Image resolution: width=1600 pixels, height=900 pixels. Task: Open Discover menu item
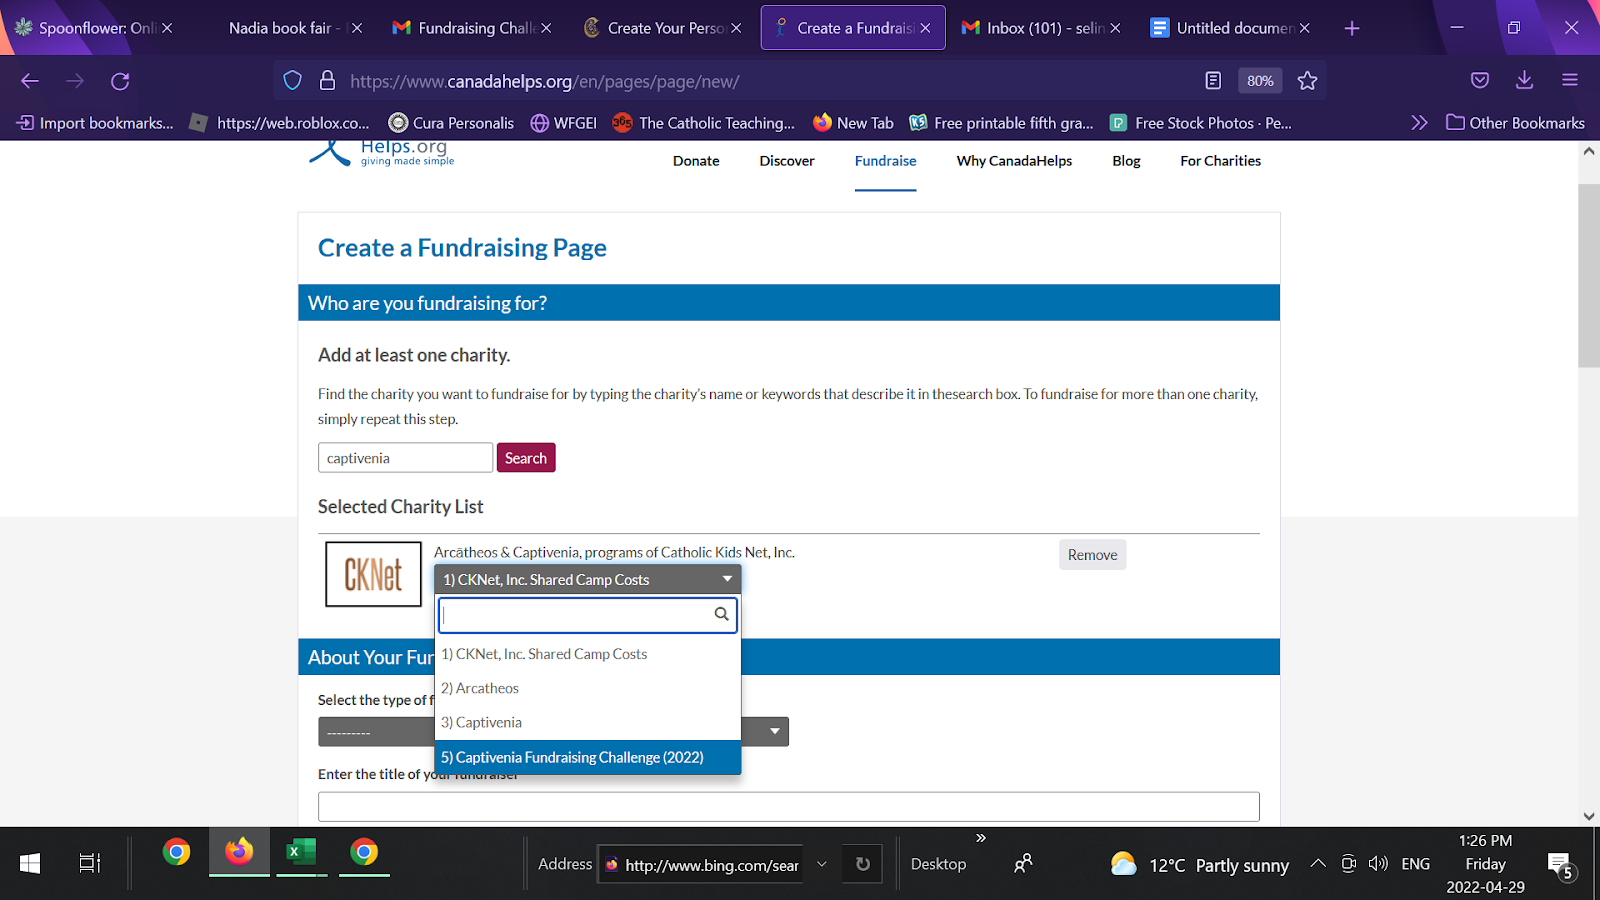click(x=787, y=160)
